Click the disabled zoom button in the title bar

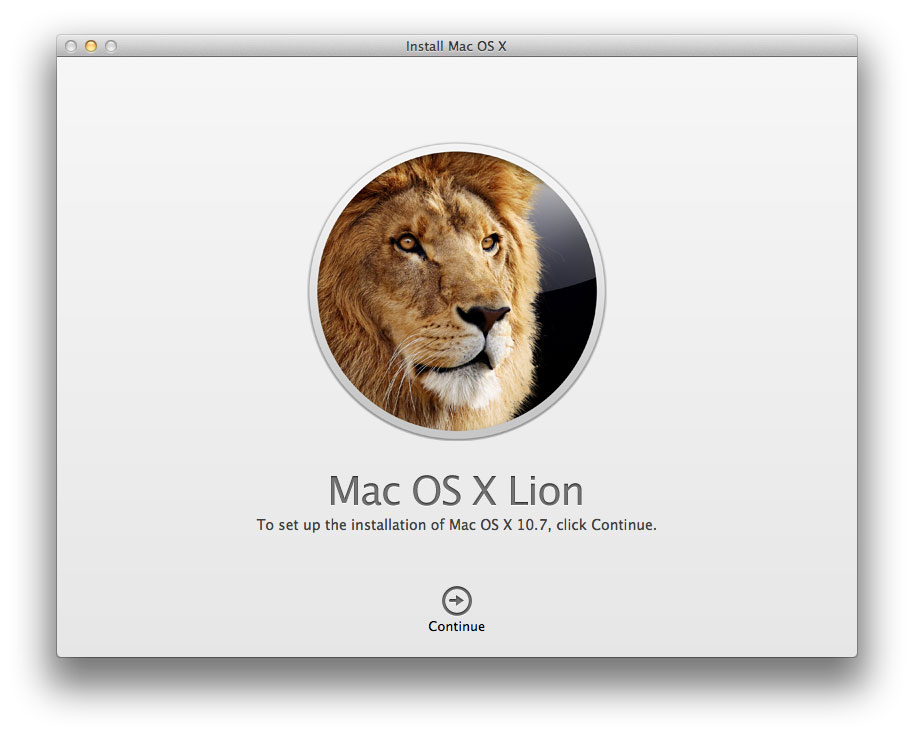tap(111, 46)
